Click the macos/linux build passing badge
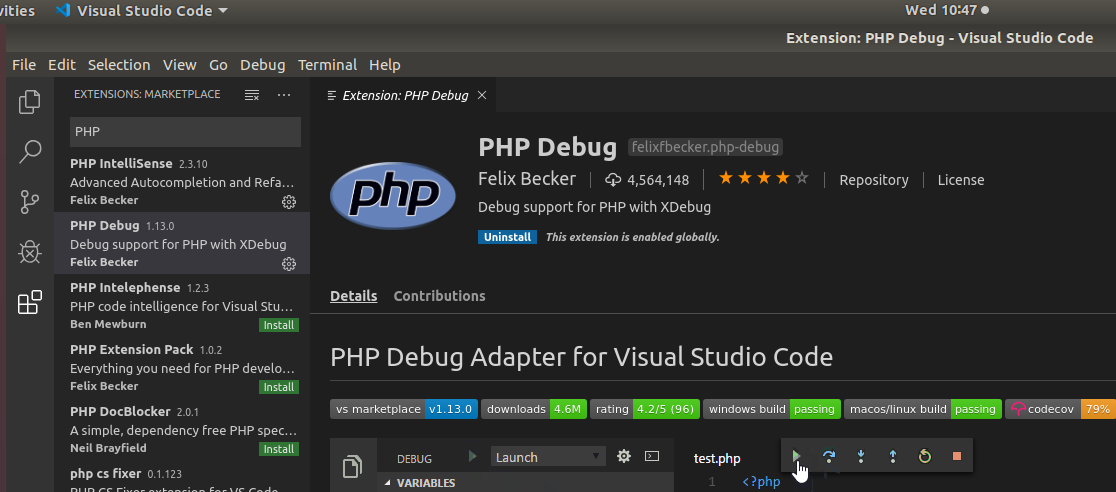 pos(922,409)
